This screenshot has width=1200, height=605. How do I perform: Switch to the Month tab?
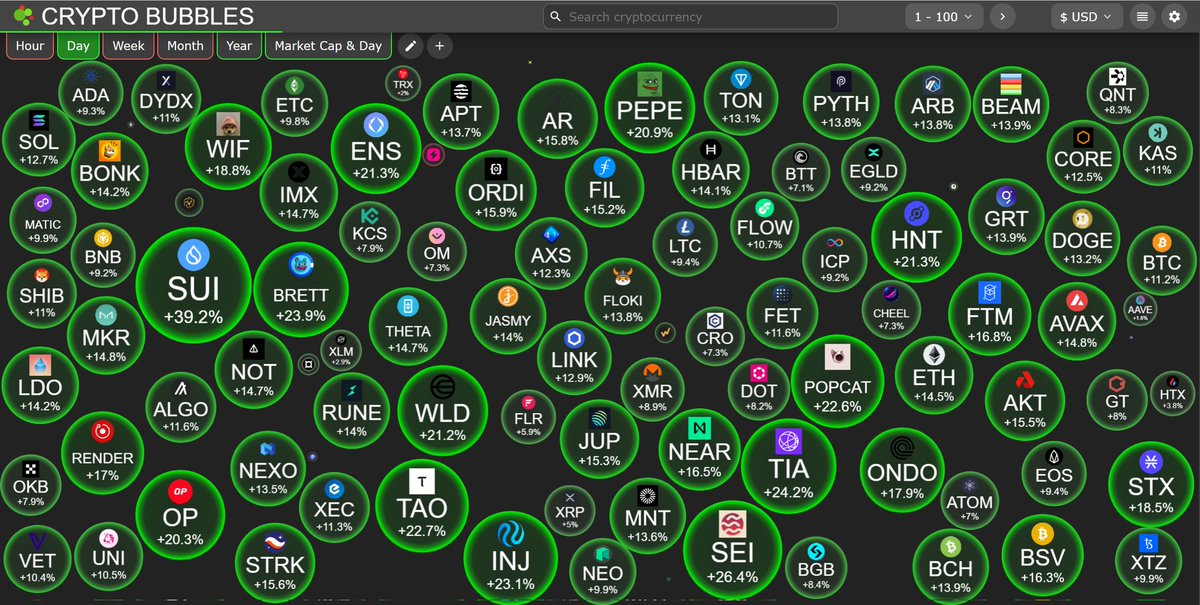185,46
